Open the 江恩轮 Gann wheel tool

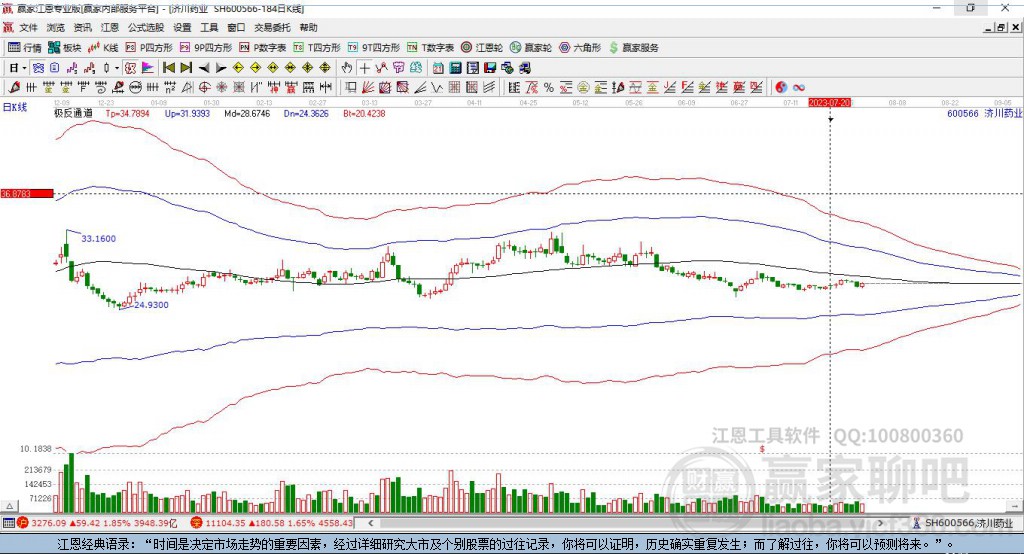click(482, 48)
